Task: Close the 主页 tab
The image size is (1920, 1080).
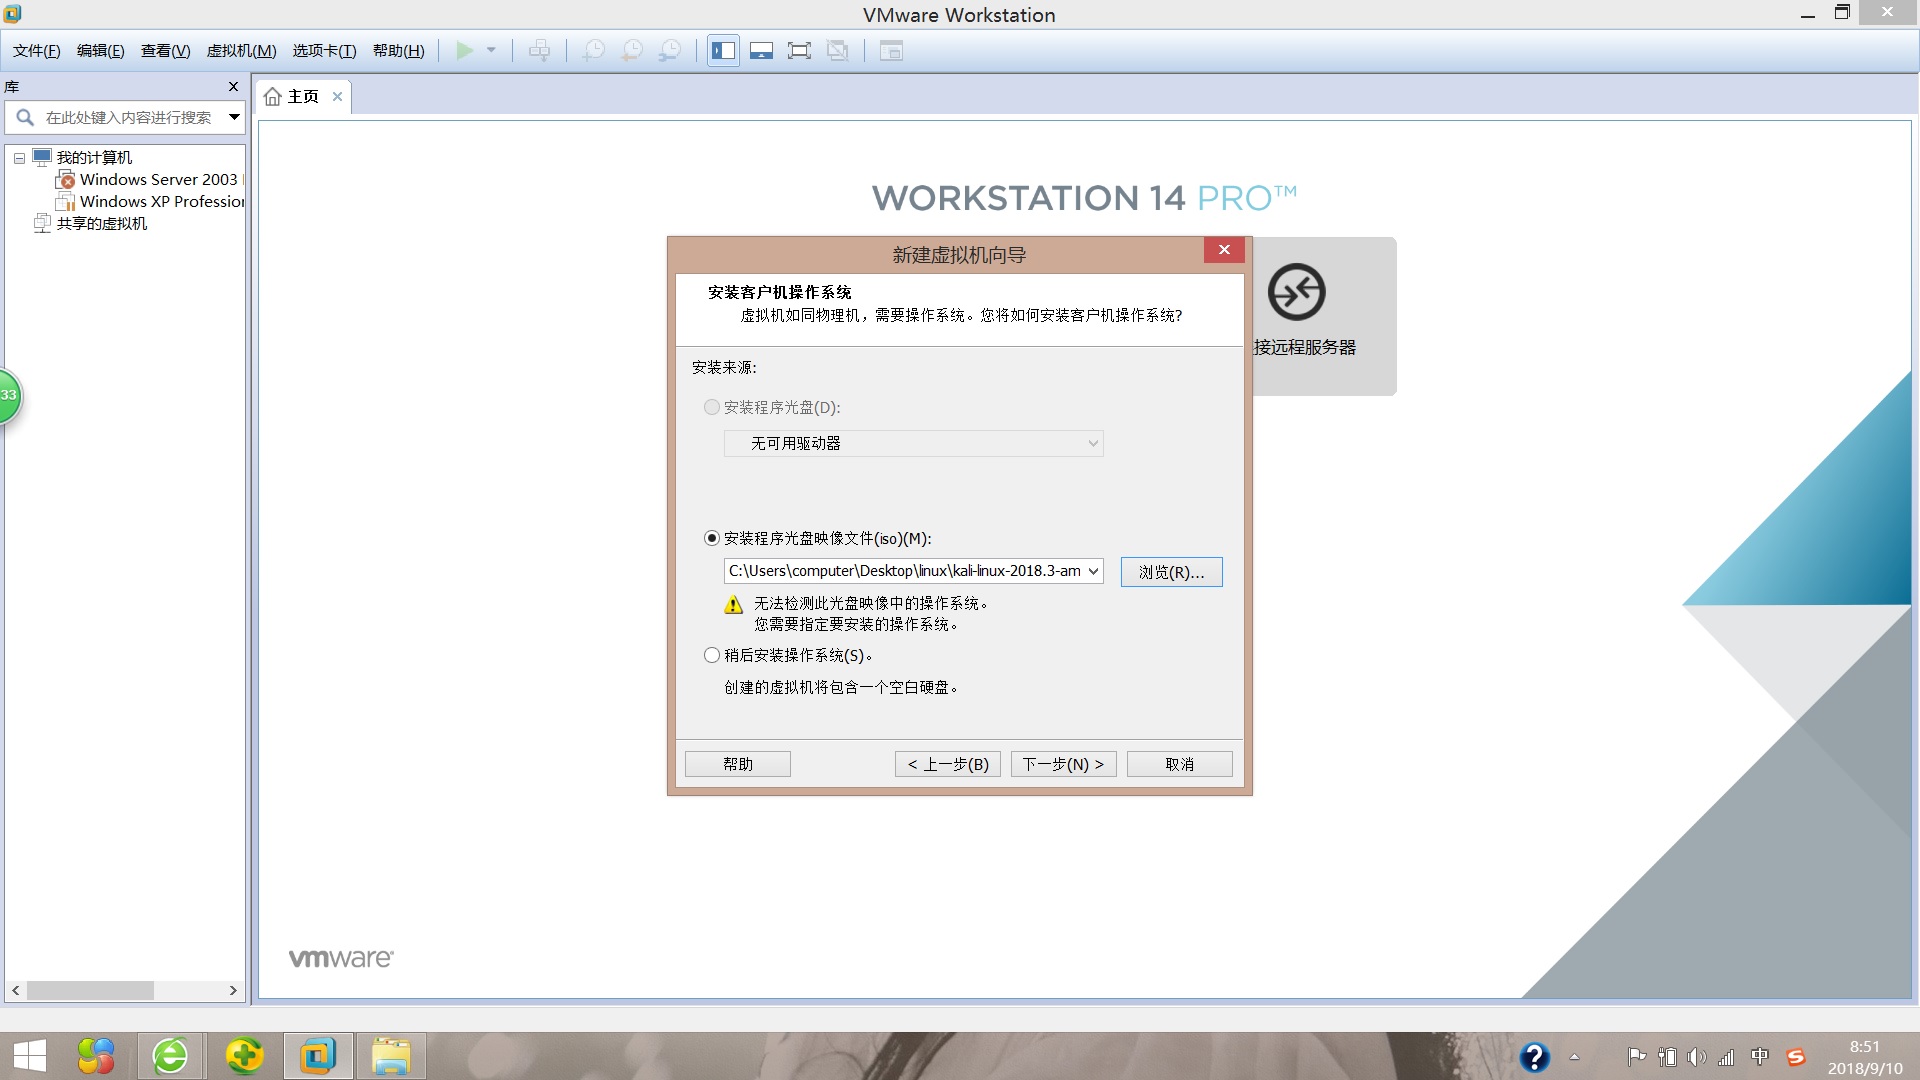Action: [x=338, y=97]
